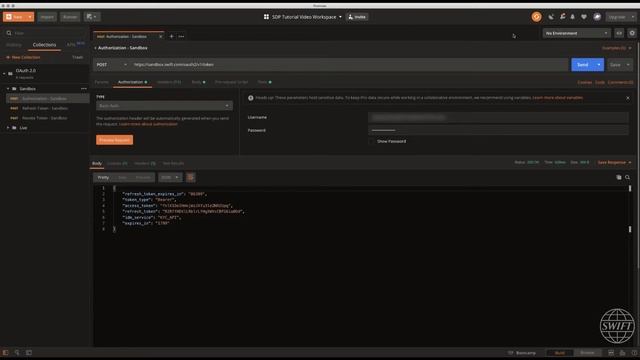The image size is (640, 360).
Task: Switch to the Params request tab
Action: 102,82
